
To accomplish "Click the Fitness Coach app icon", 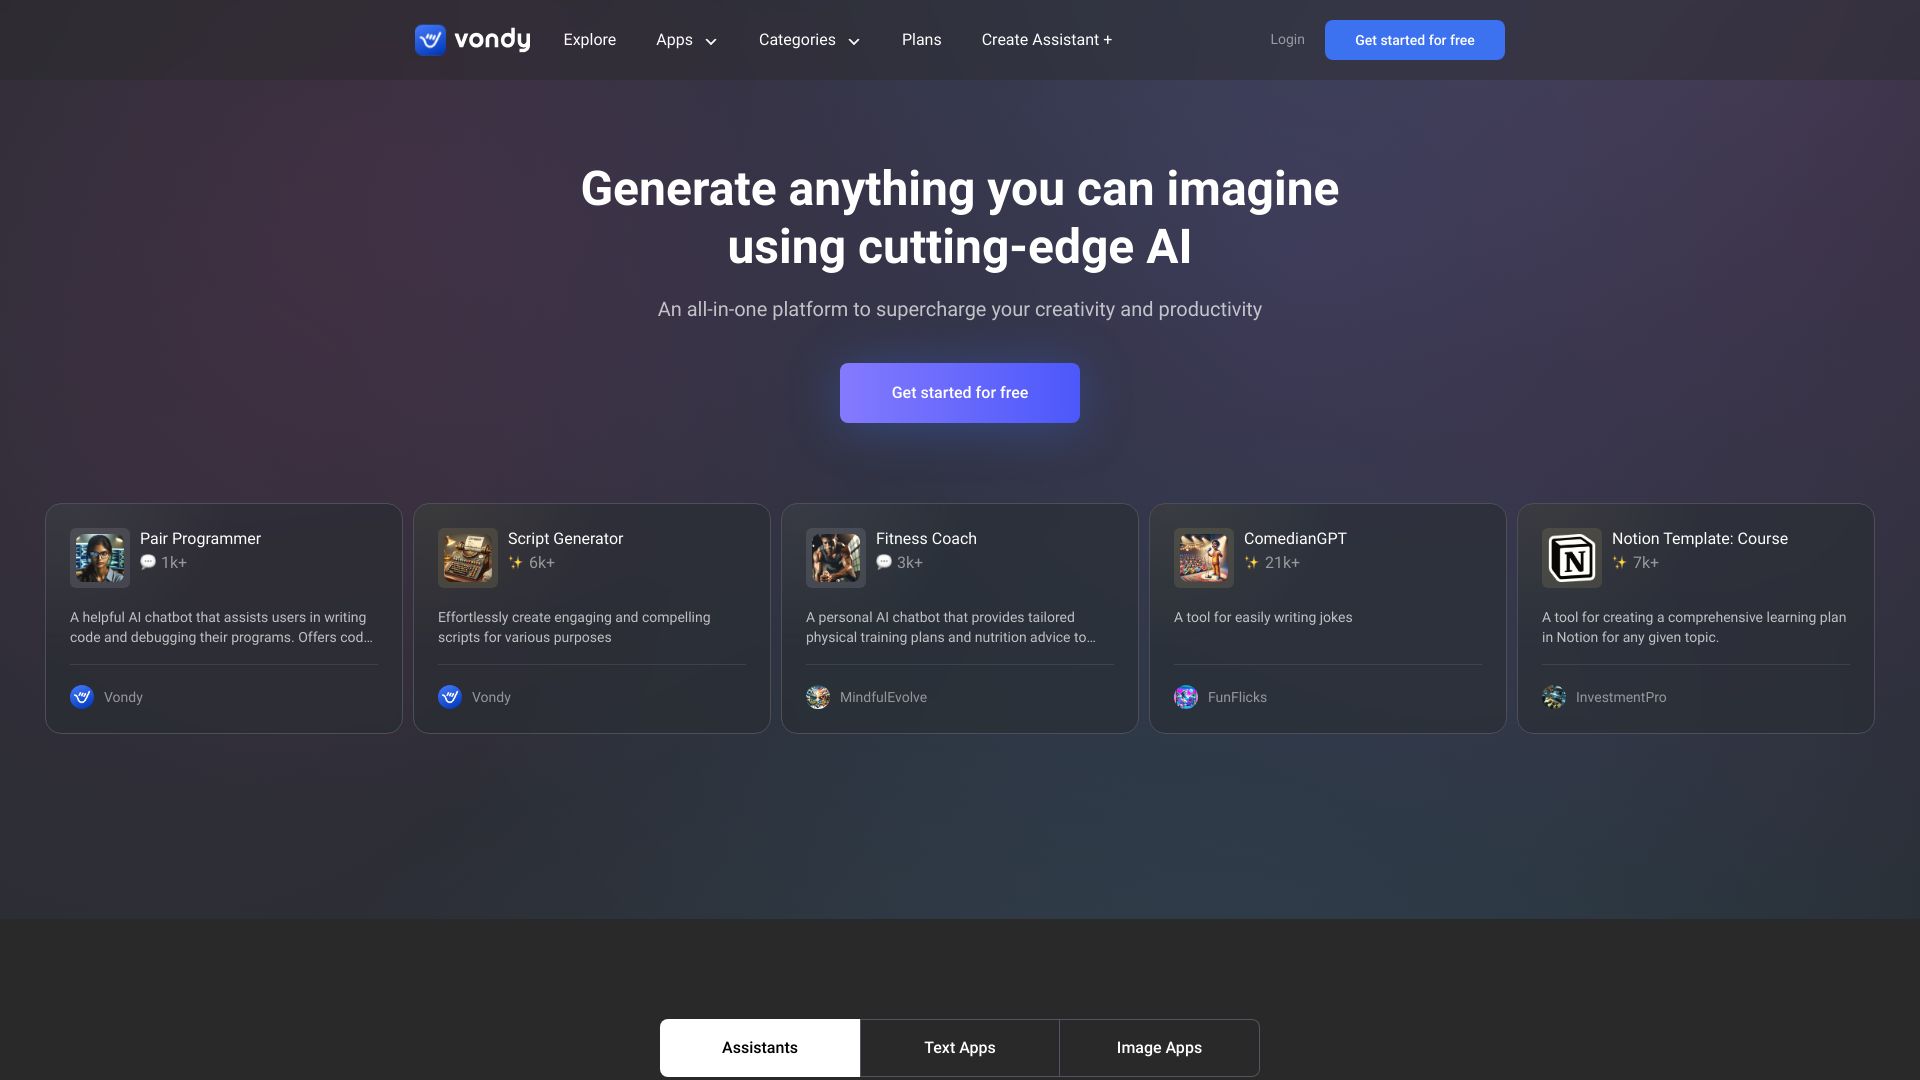I will (835, 556).
